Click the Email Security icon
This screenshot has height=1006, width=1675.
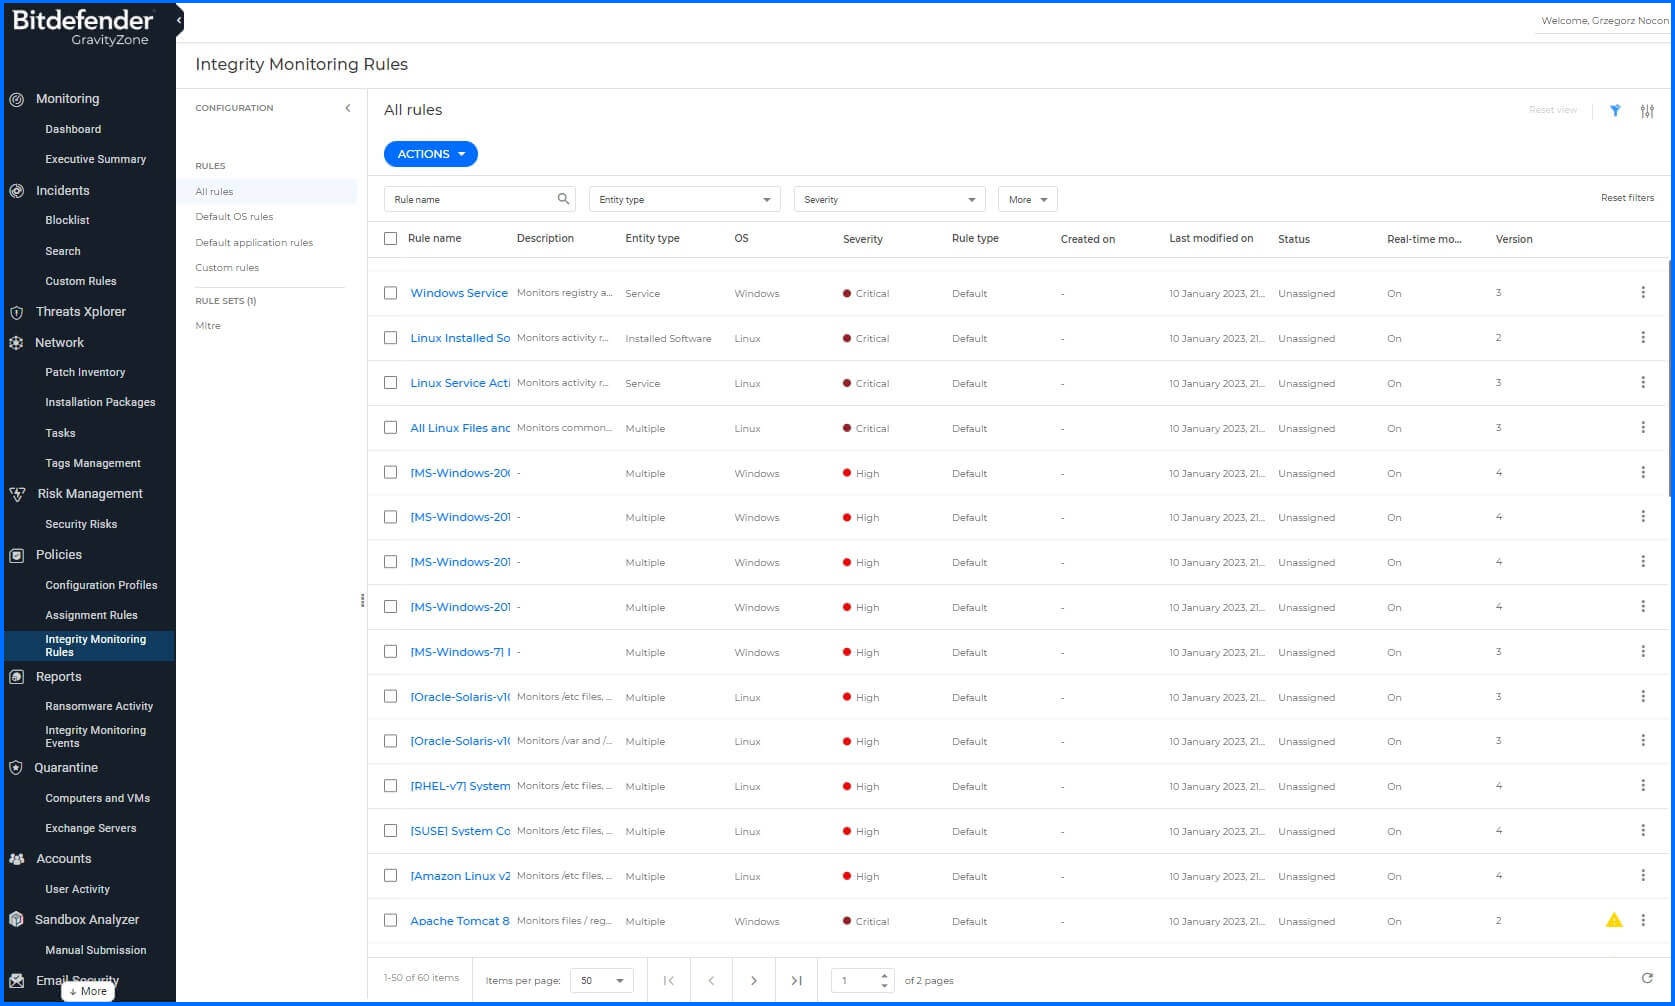pos(16,981)
